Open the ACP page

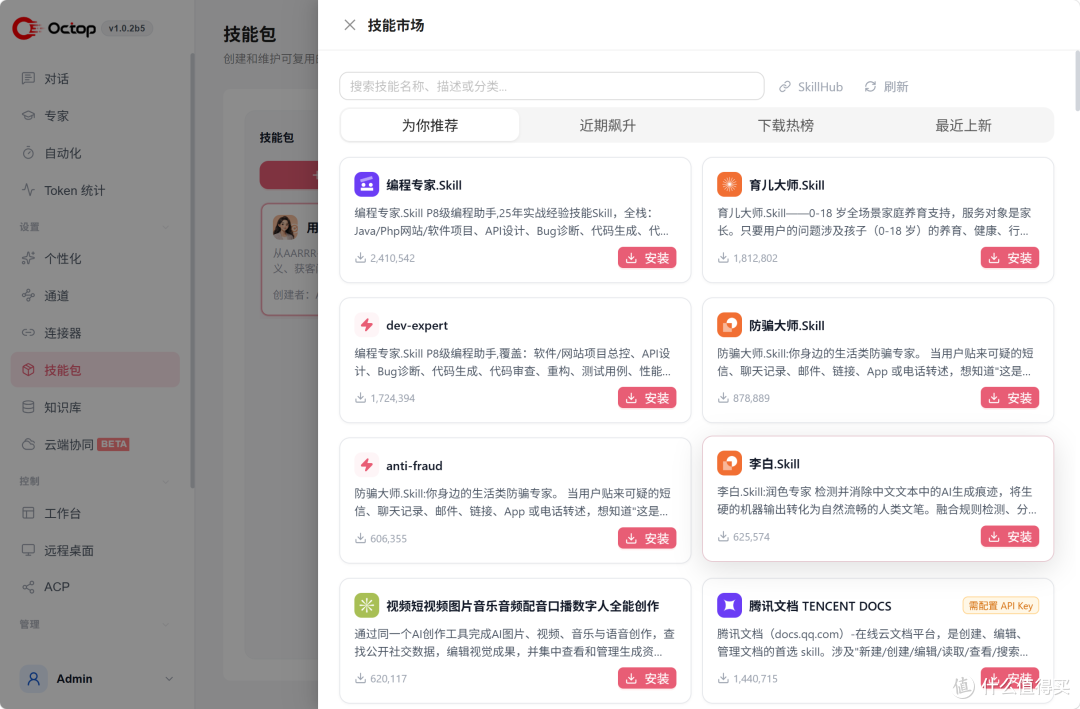click(x=95, y=587)
